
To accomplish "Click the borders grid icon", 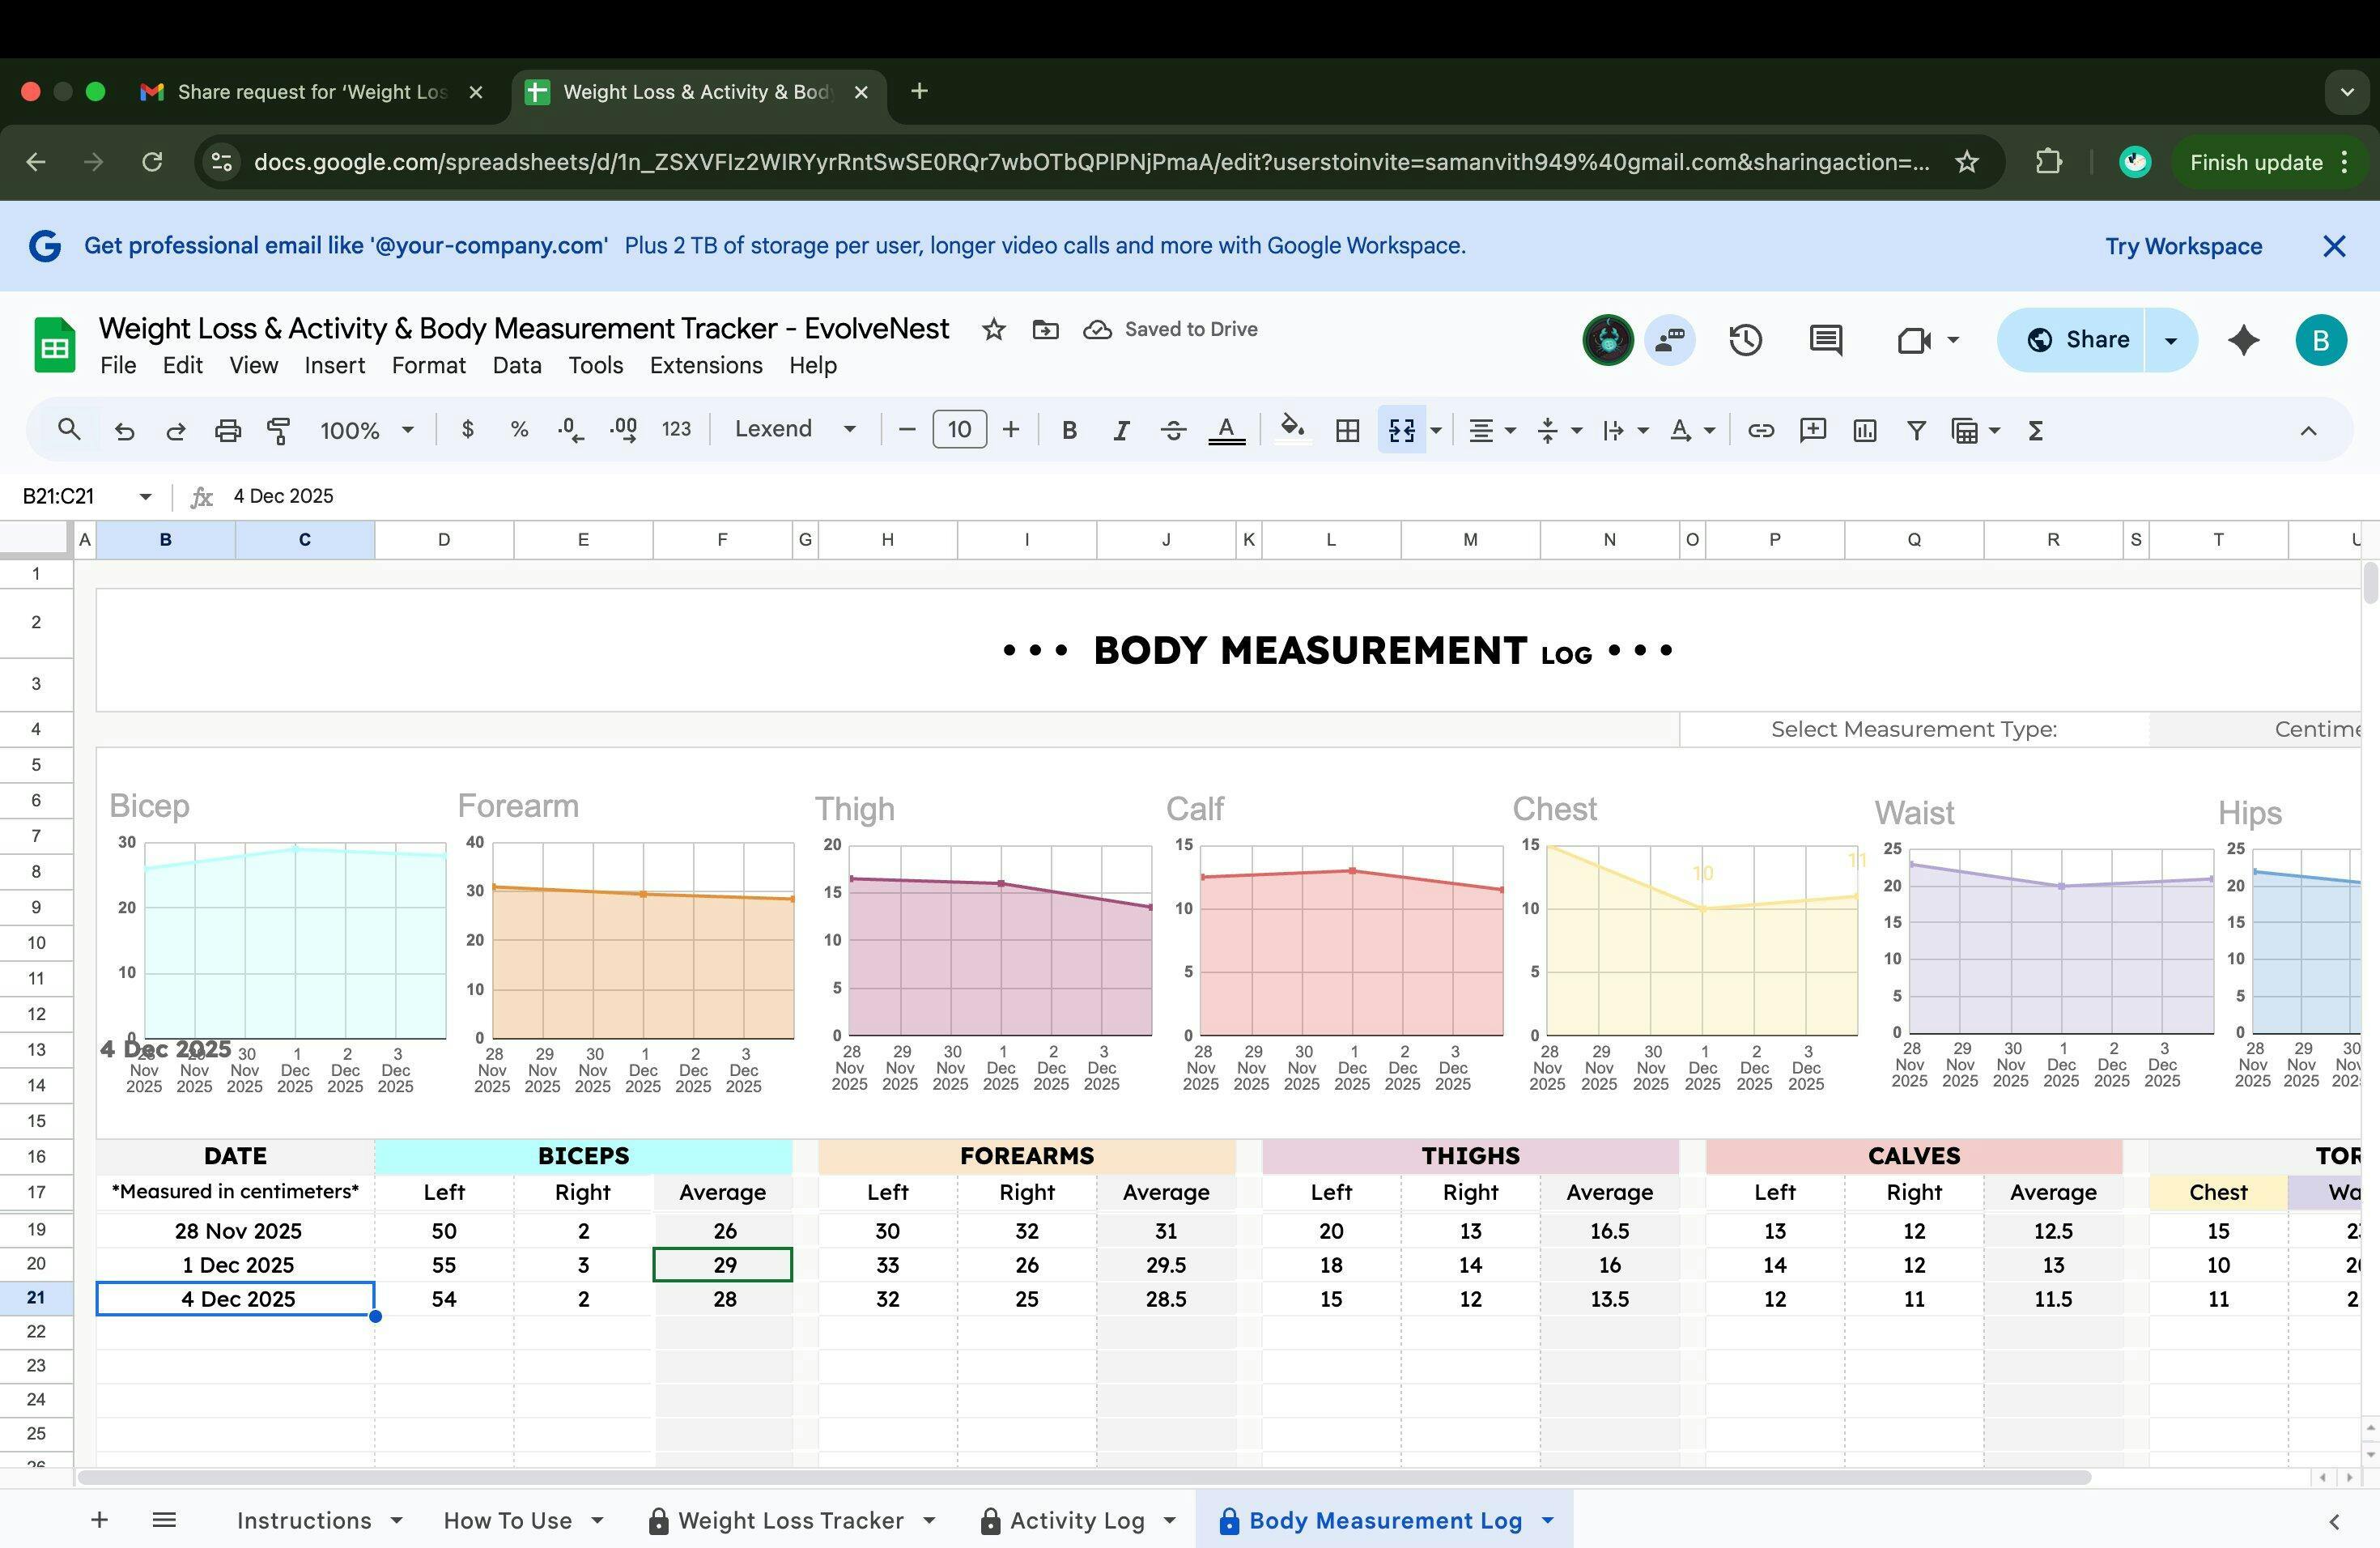I will point(1347,430).
